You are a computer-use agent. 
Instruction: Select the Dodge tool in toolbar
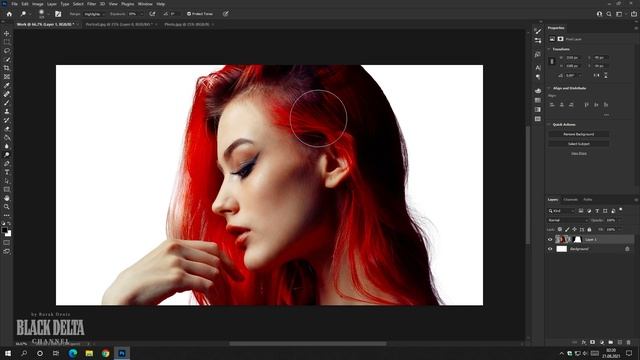[7, 155]
